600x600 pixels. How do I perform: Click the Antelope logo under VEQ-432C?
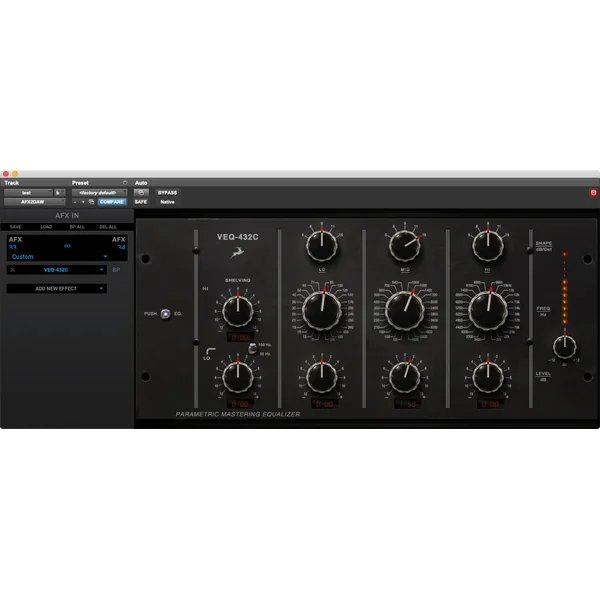pos(238,252)
